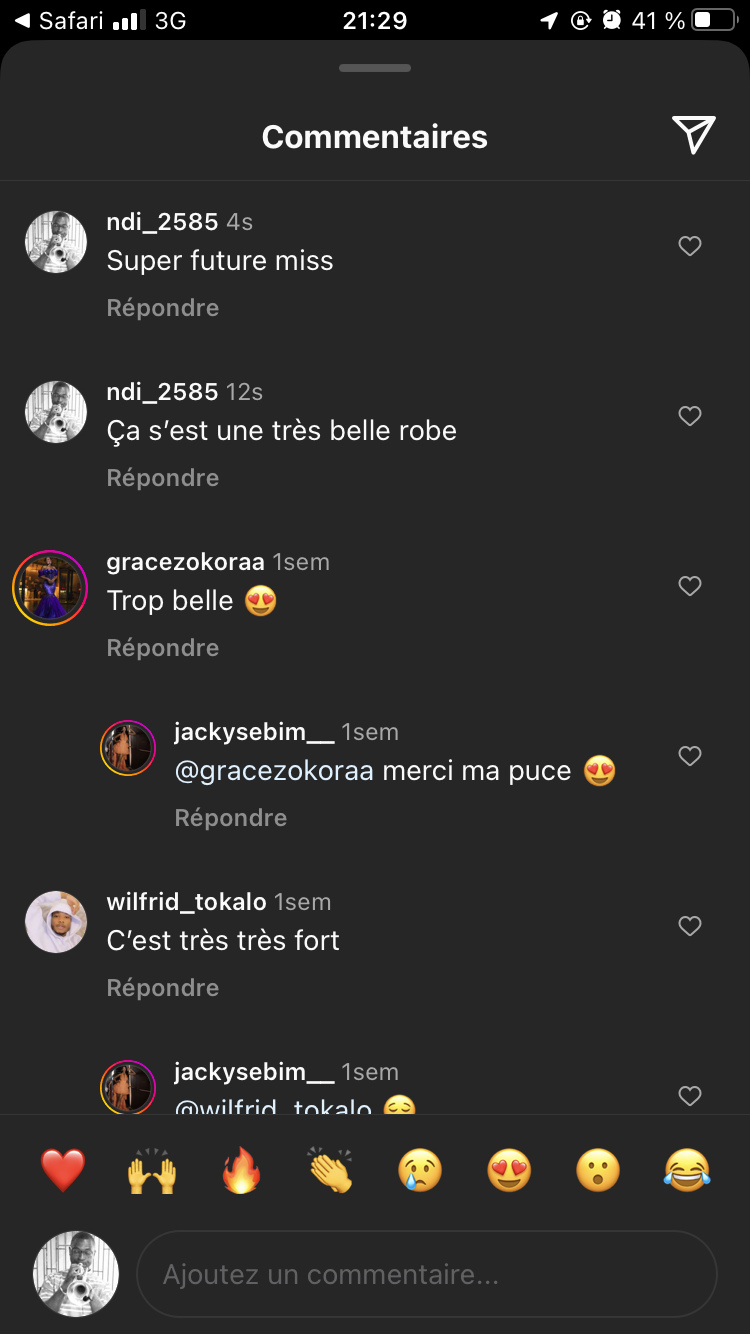Insert the tears of joy emoji

pyautogui.click(x=687, y=1170)
